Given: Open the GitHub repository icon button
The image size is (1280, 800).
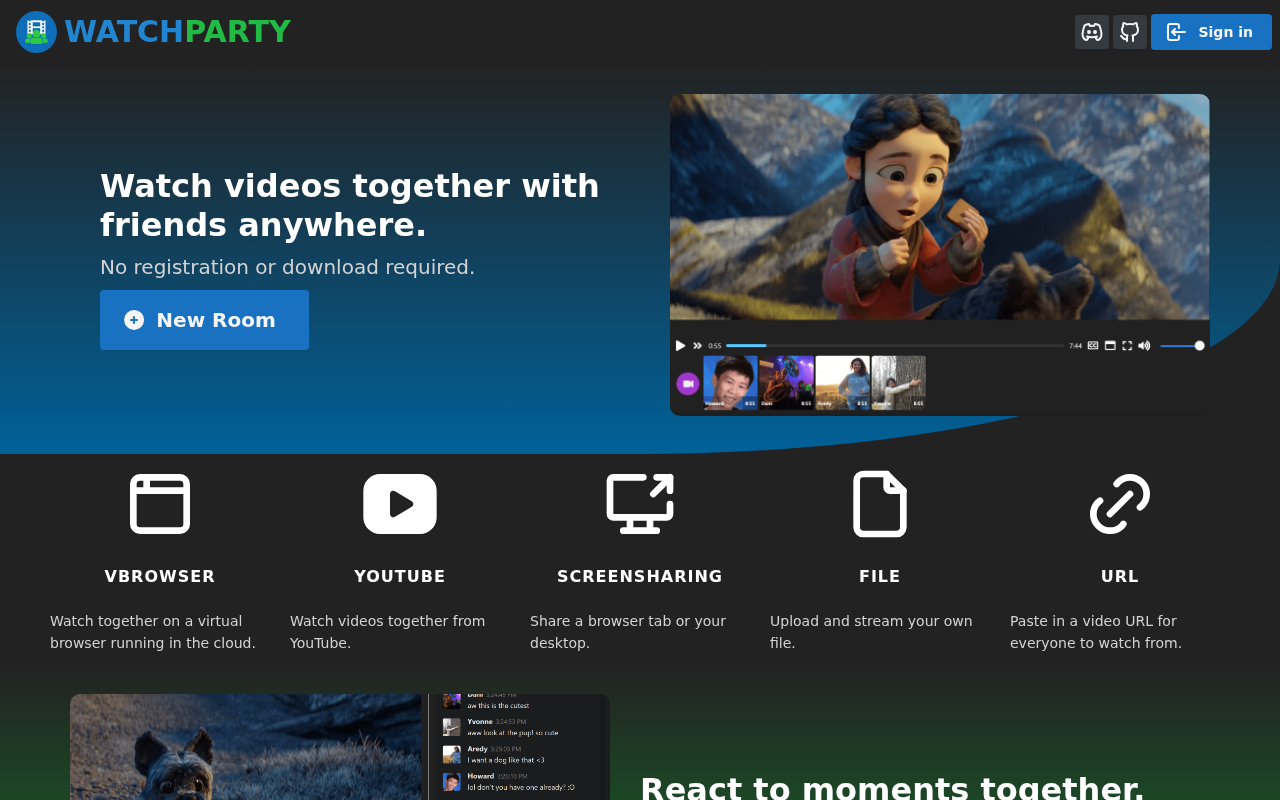Looking at the screenshot, I should tap(1130, 32).
